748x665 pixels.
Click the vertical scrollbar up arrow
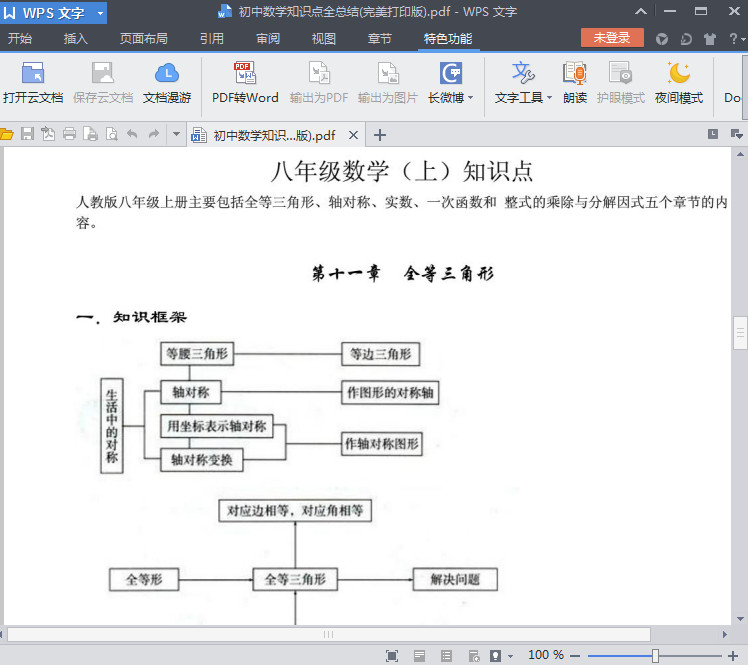[740, 154]
